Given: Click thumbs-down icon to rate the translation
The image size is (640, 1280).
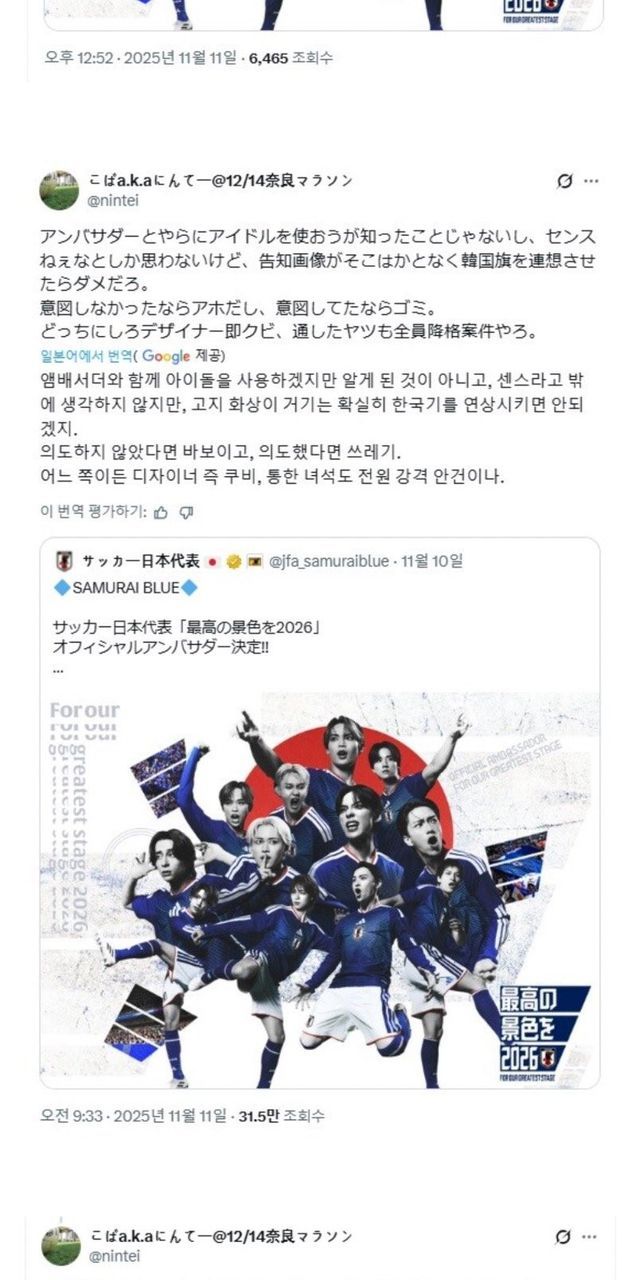Looking at the screenshot, I should 186,512.
